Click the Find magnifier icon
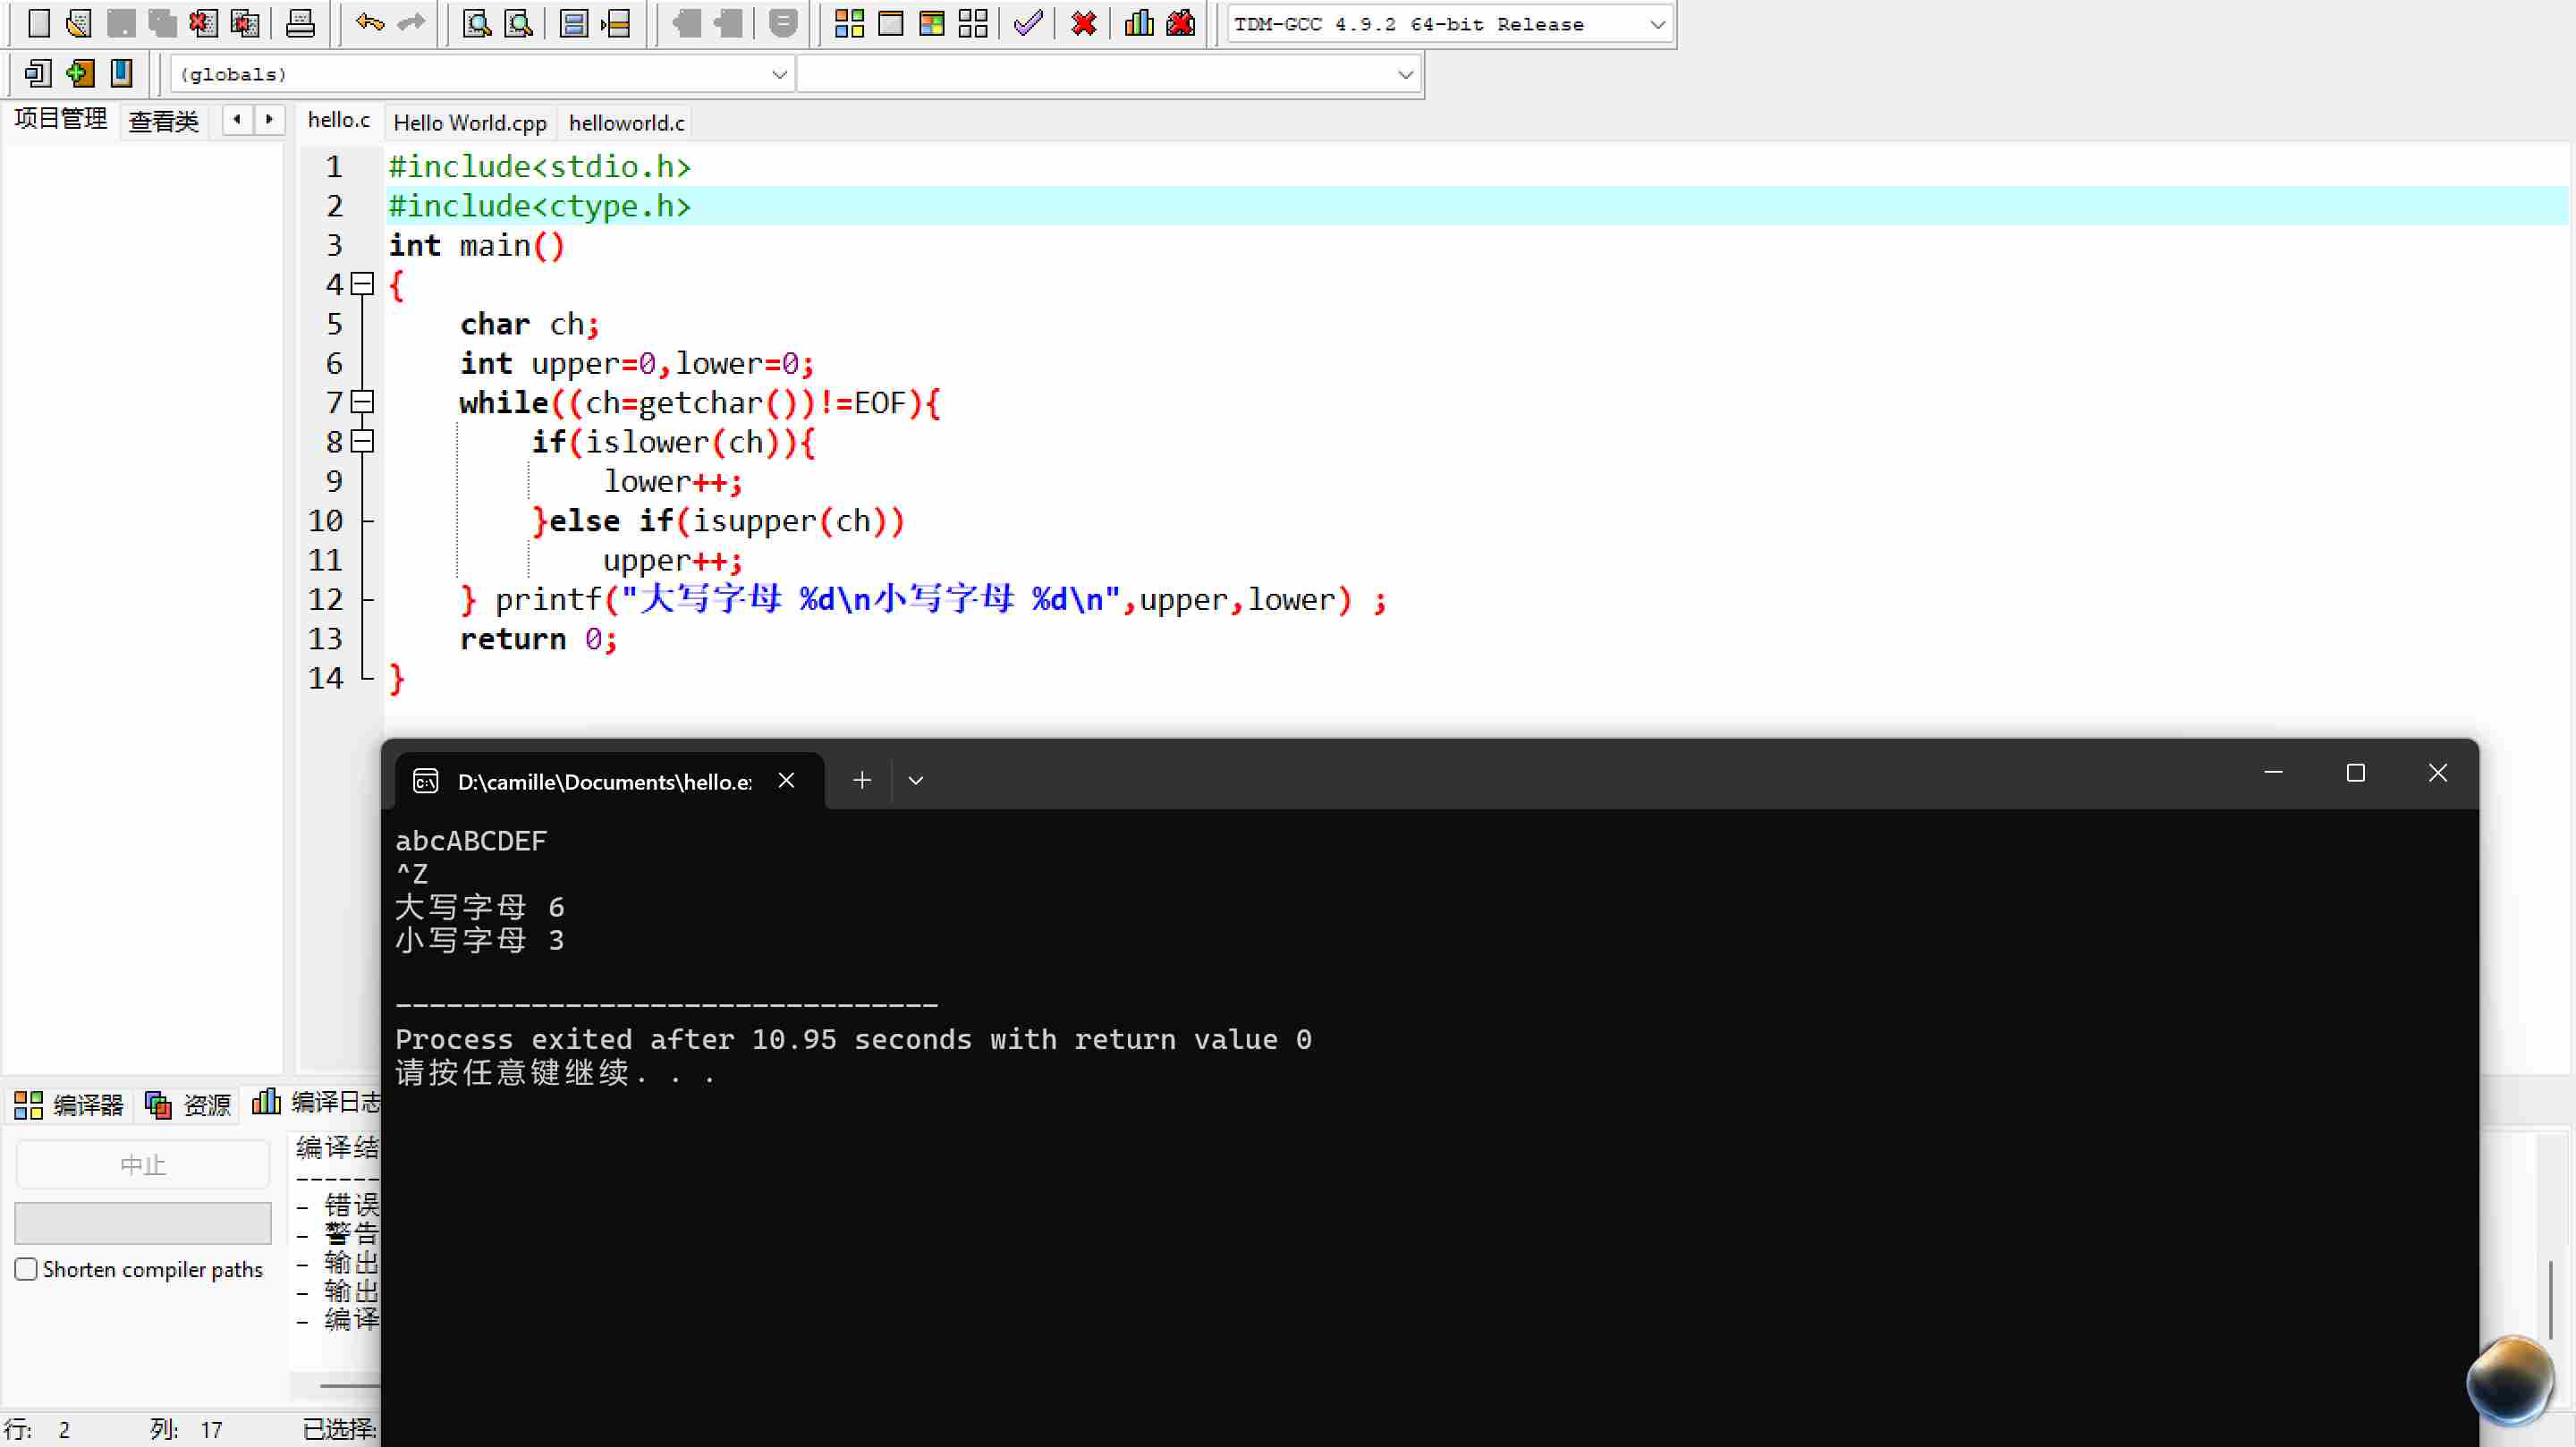 click(477, 23)
